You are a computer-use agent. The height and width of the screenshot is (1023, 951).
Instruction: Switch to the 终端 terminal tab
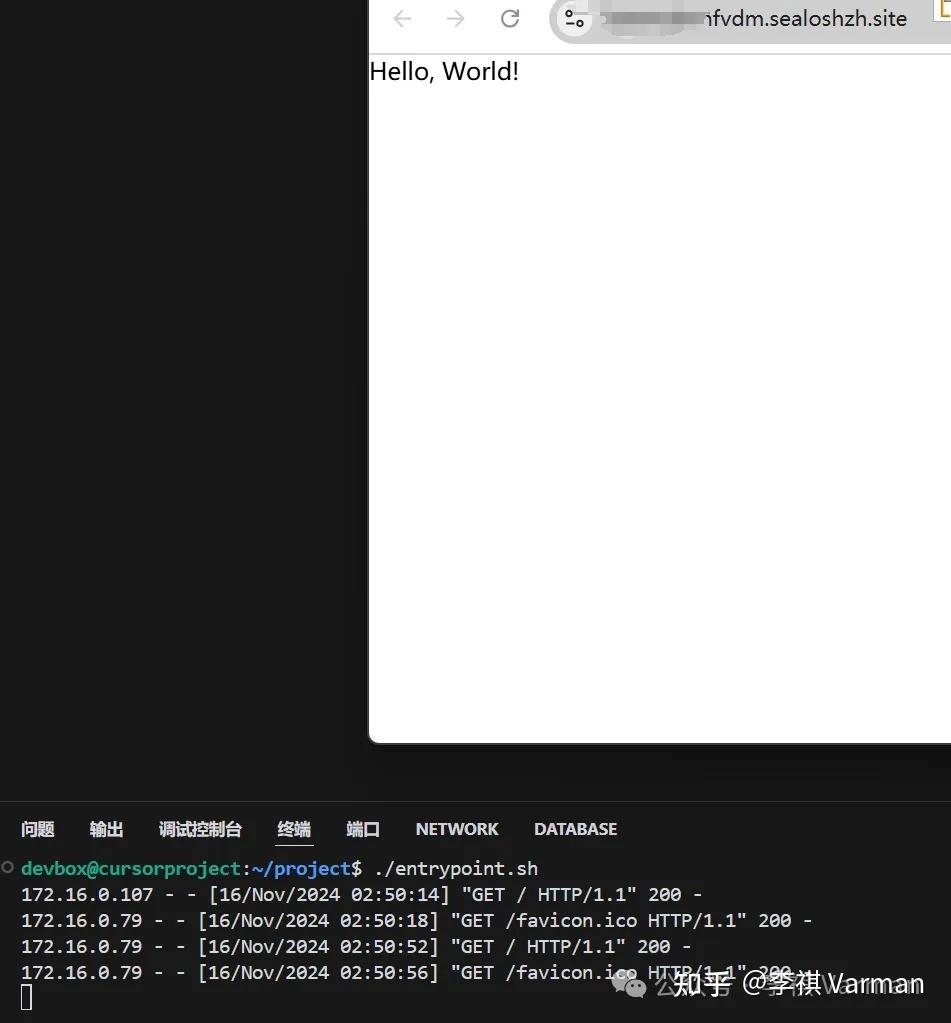tap(293, 829)
